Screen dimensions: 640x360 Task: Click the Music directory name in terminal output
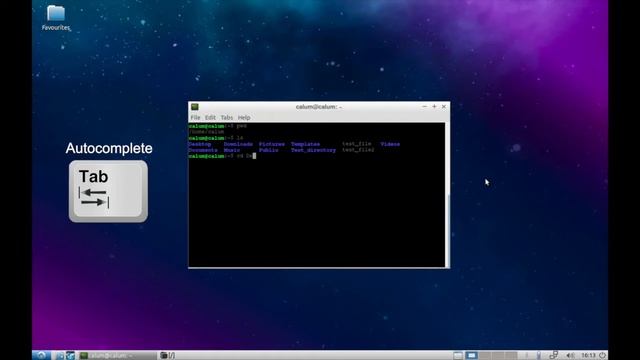(232, 150)
